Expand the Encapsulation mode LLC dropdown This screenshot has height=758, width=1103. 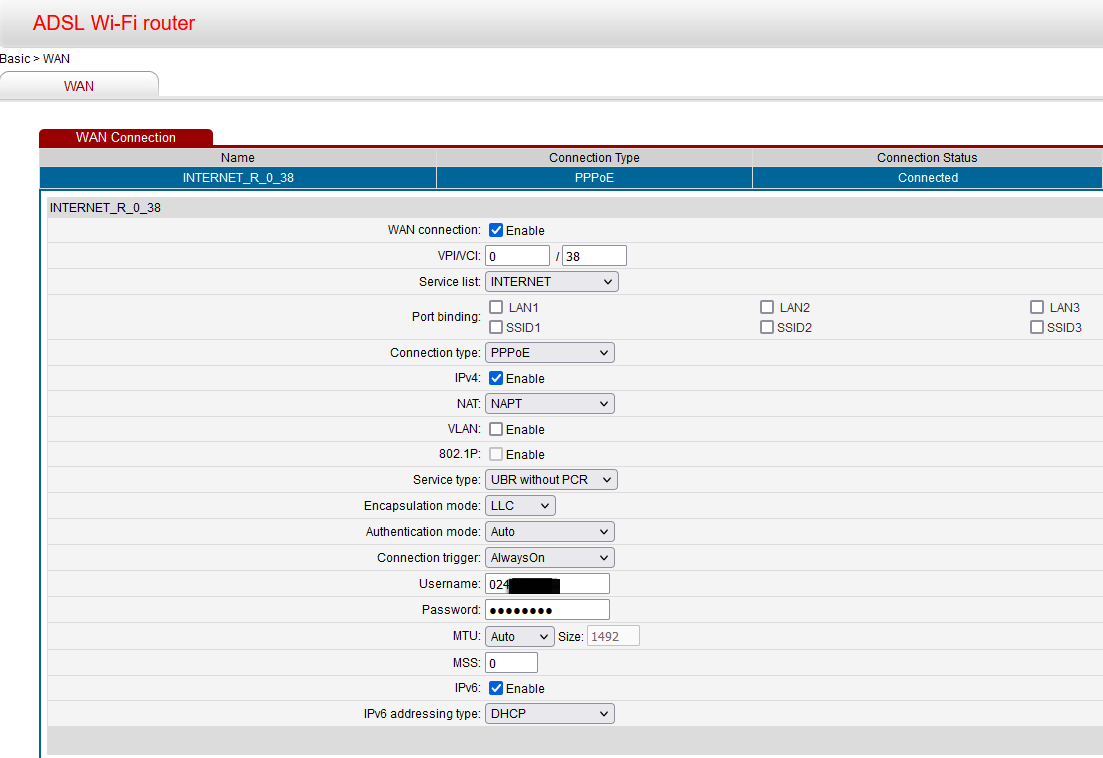[520, 506]
